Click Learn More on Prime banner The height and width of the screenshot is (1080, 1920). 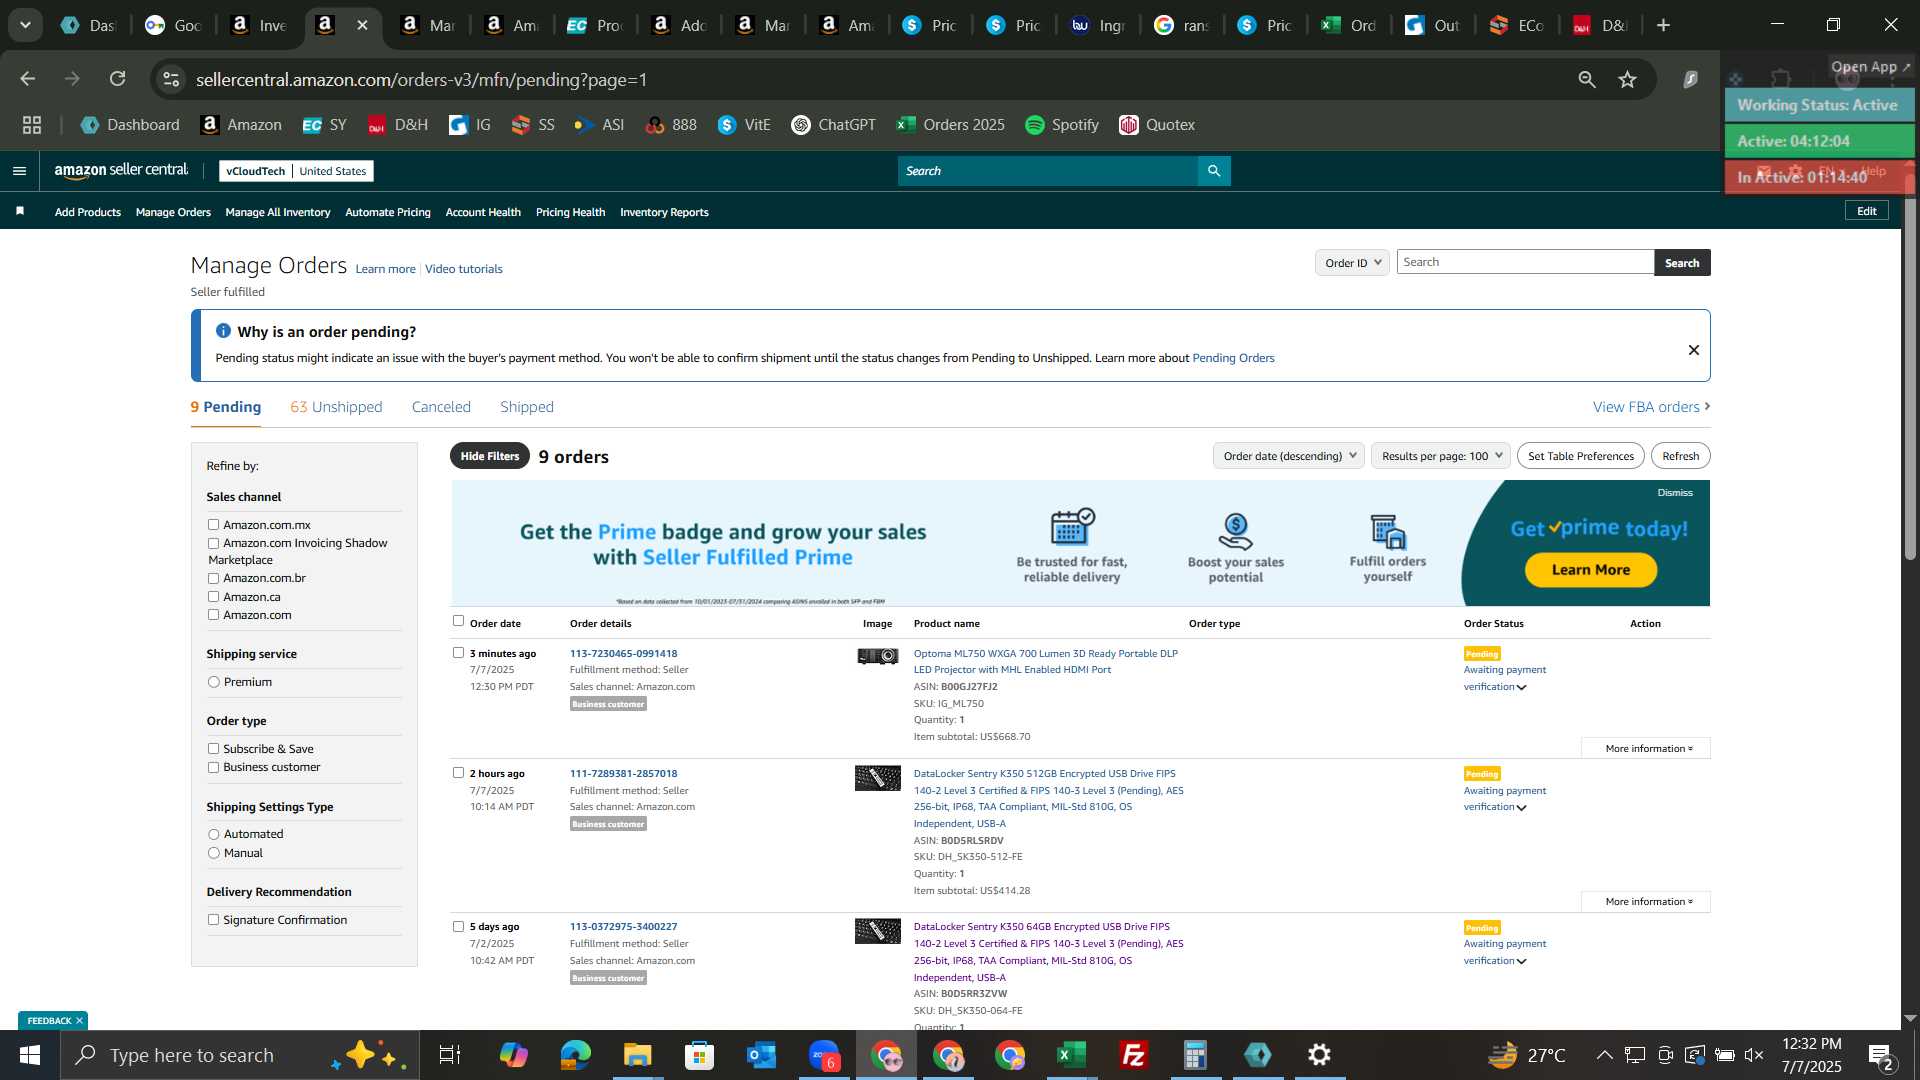(x=1591, y=570)
